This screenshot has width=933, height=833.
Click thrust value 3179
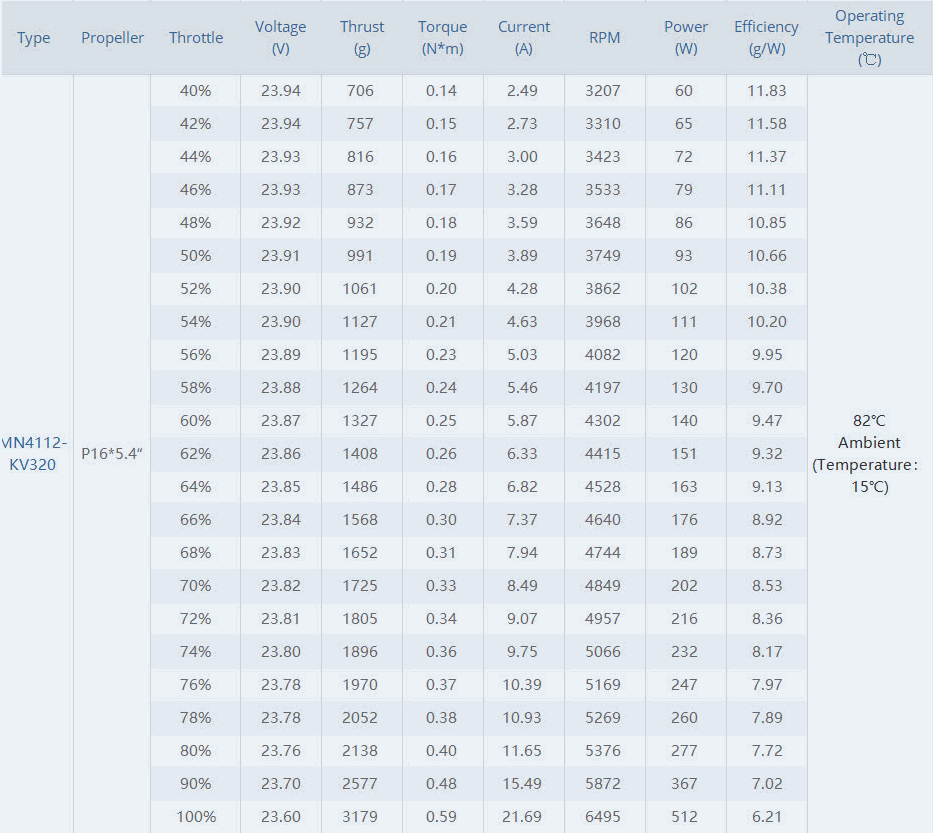(x=360, y=816)
